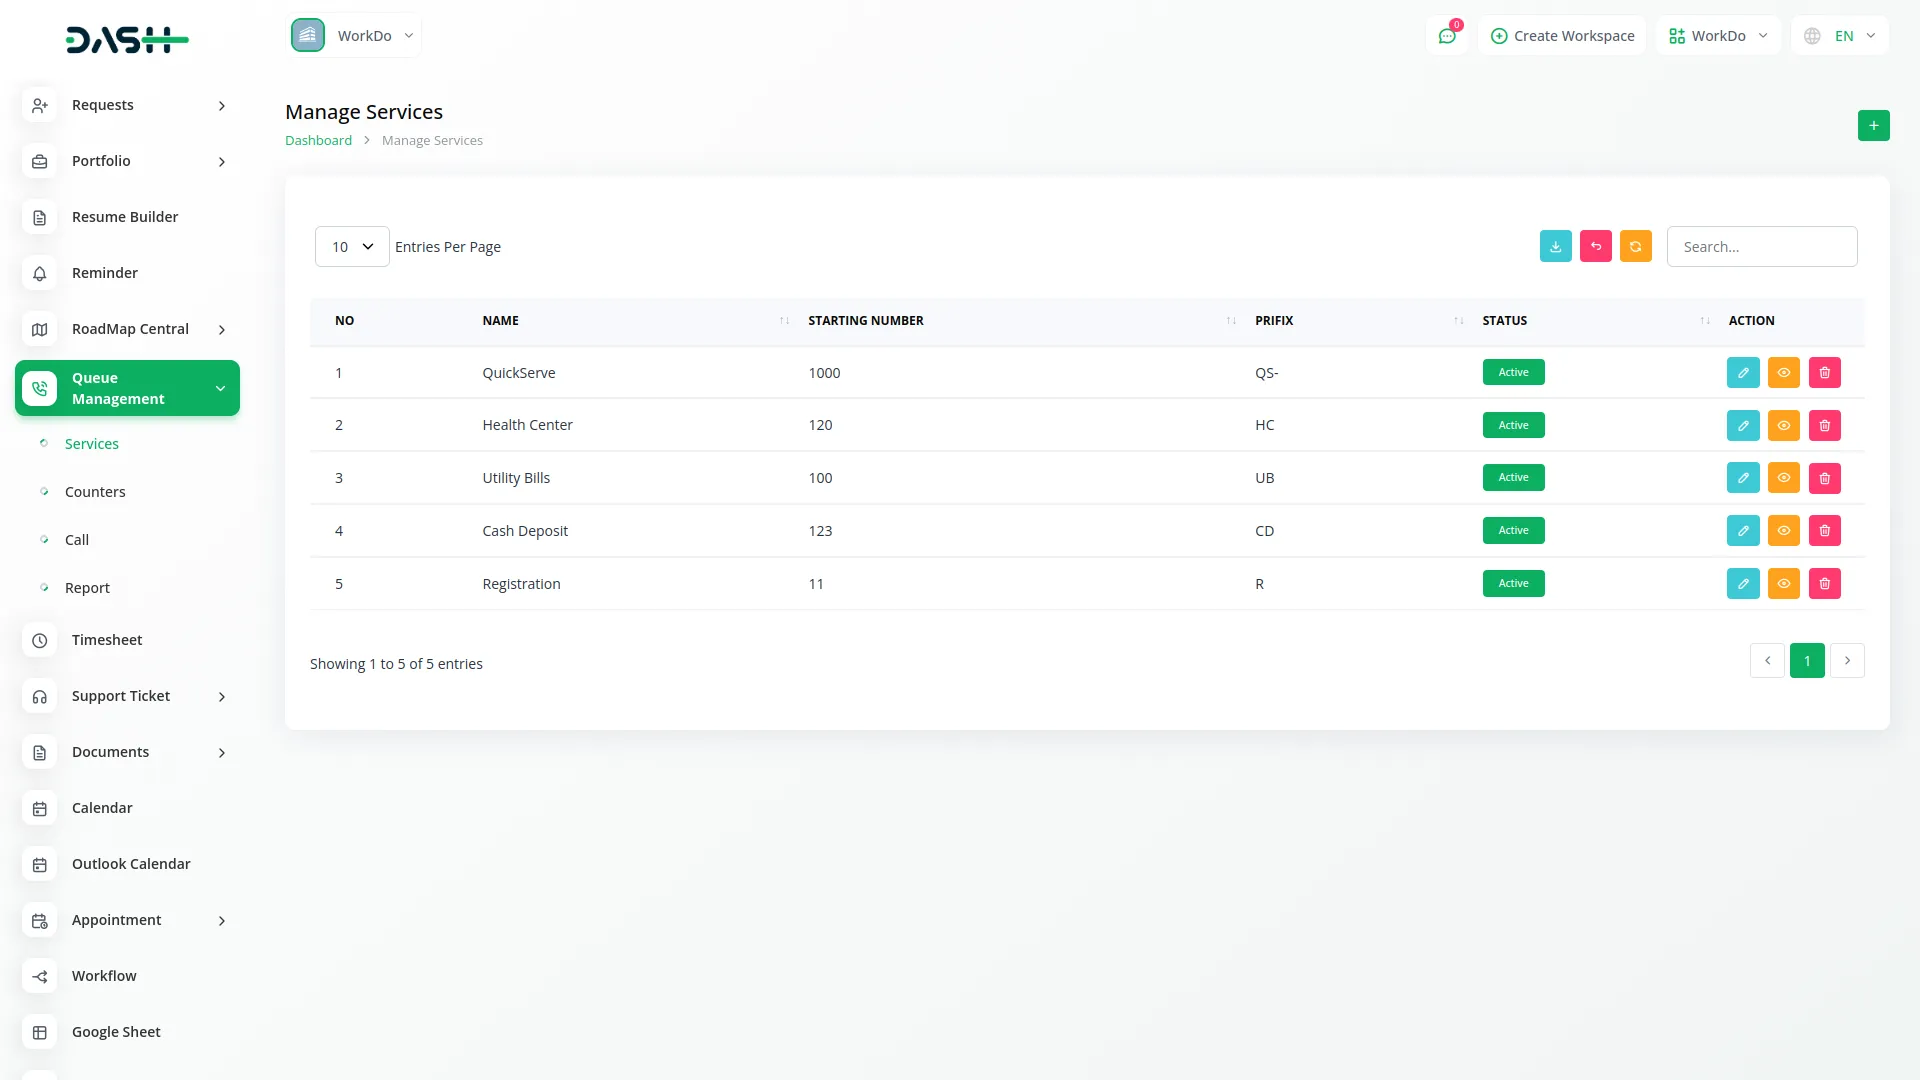1920x1080 pixels.
Task: Delete the Registration service row
Action: [1824, 583]
